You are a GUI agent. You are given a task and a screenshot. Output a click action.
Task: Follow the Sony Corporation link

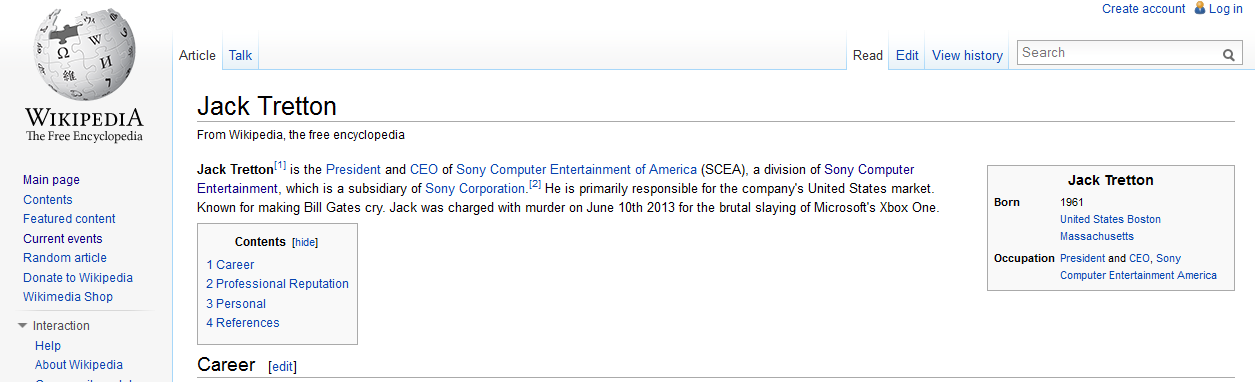click(x=475, y=188)
